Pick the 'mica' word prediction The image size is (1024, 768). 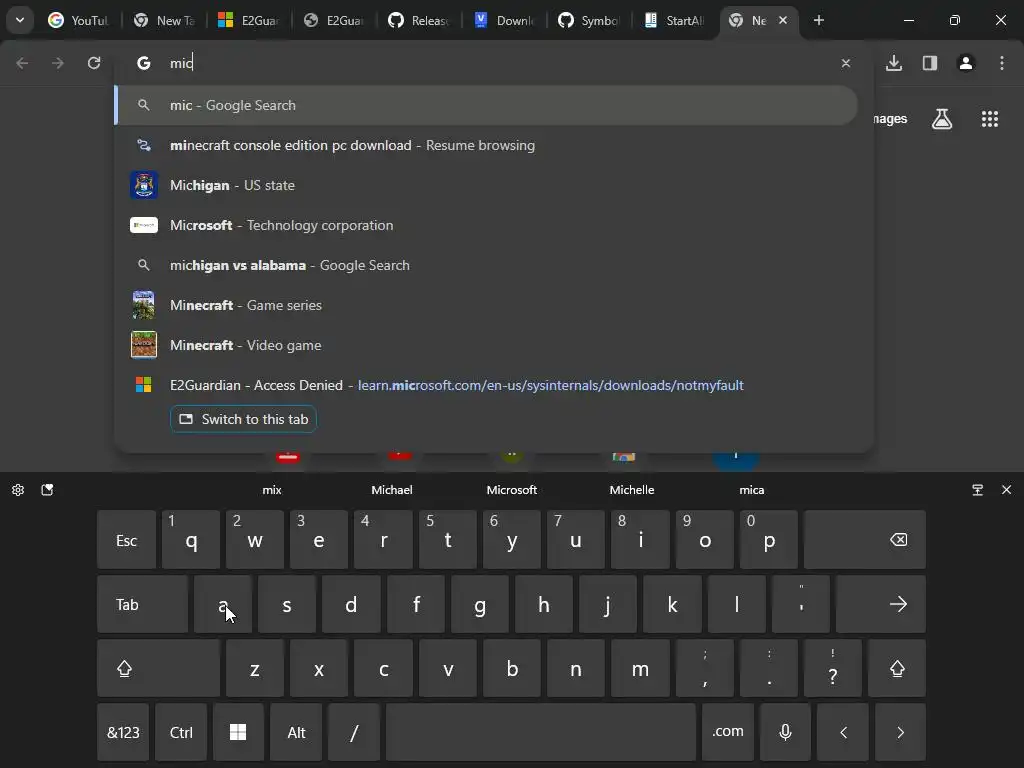tap(752, 490)
